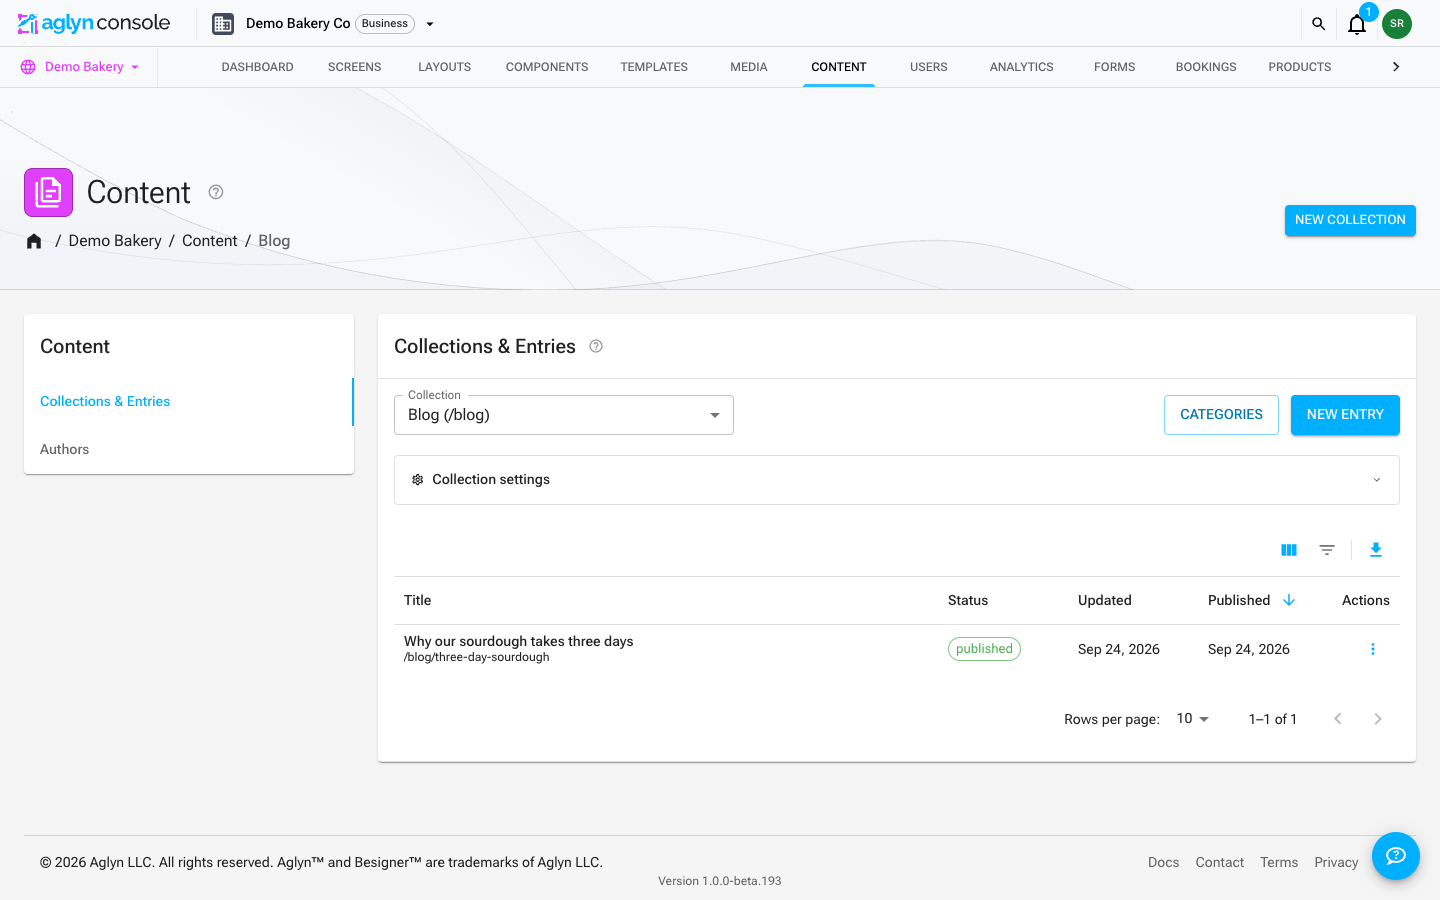Open actions menu for the sourdough entry
Screen dimensions: 1440x900
point(1373,649)
